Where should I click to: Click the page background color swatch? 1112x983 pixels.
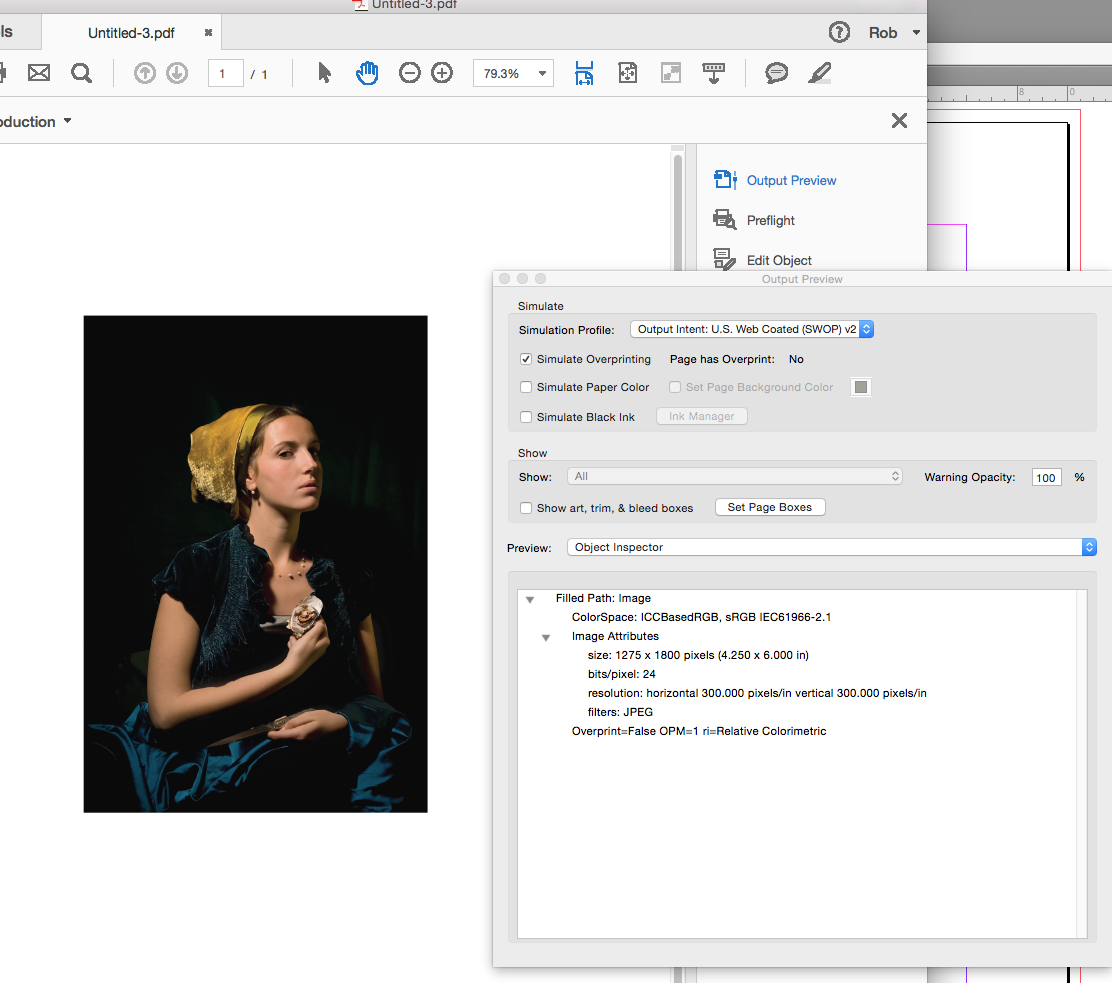pyautogui.click(x=860, y=387)
